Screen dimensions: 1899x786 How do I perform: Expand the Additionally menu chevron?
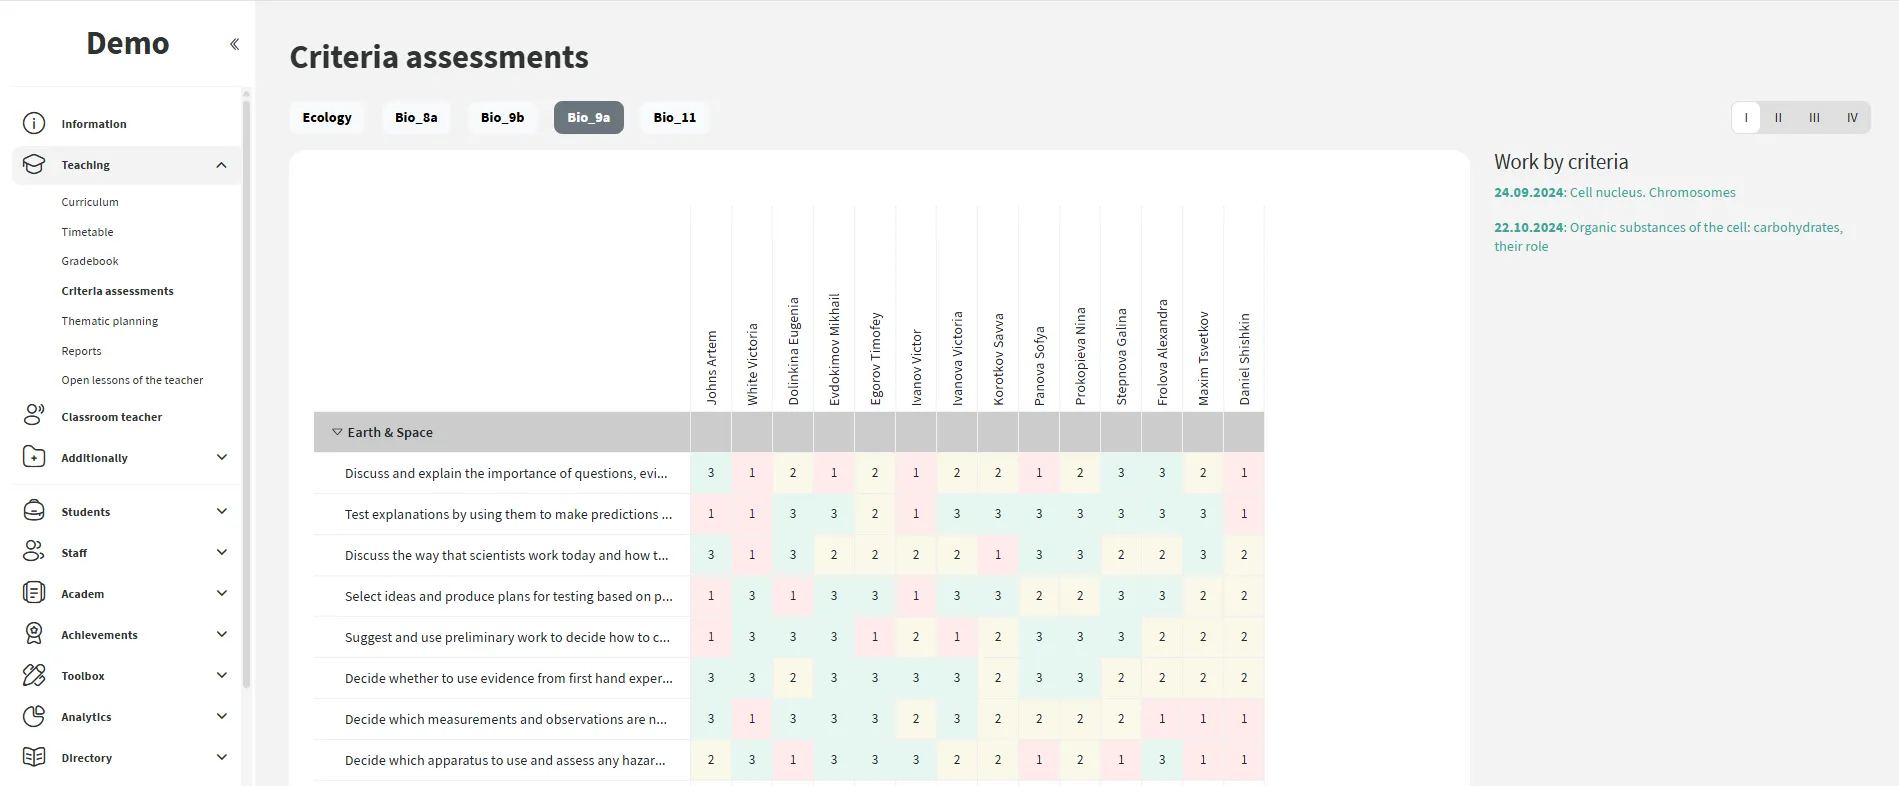(x=221, y=457)
